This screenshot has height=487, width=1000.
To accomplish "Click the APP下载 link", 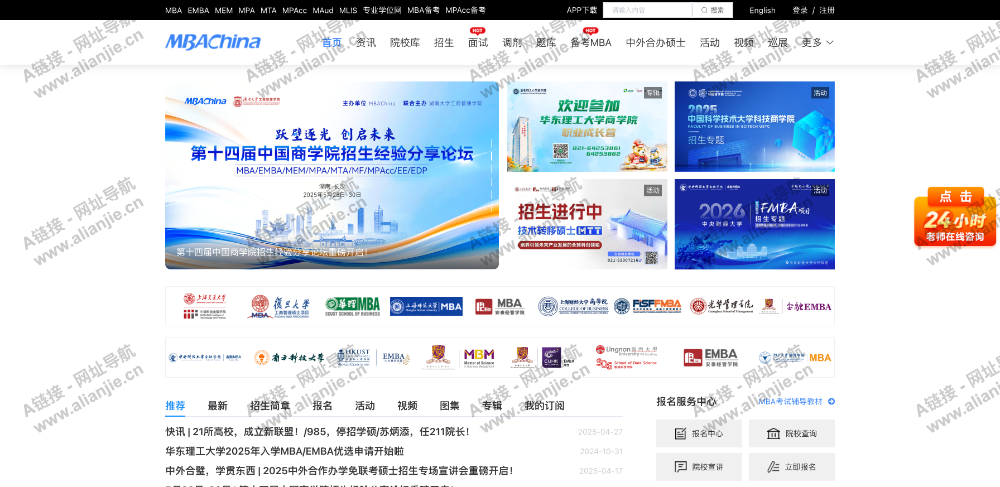I will 581,10.
